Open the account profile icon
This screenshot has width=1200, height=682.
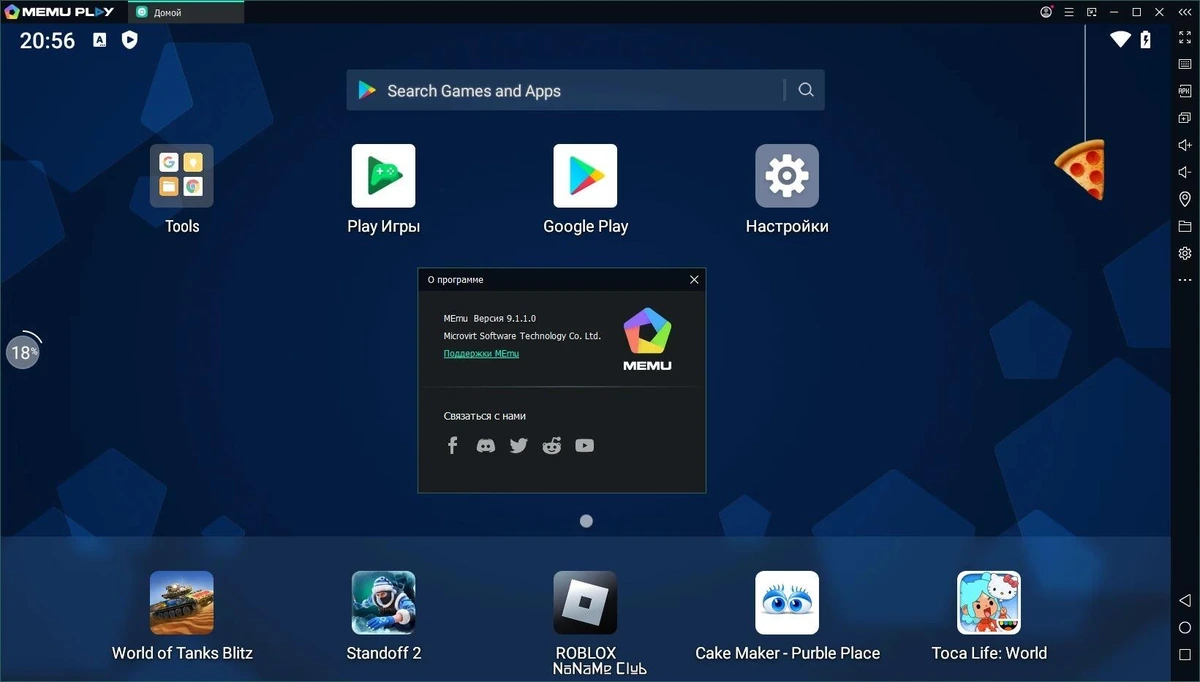click(x=1046, y=12)
